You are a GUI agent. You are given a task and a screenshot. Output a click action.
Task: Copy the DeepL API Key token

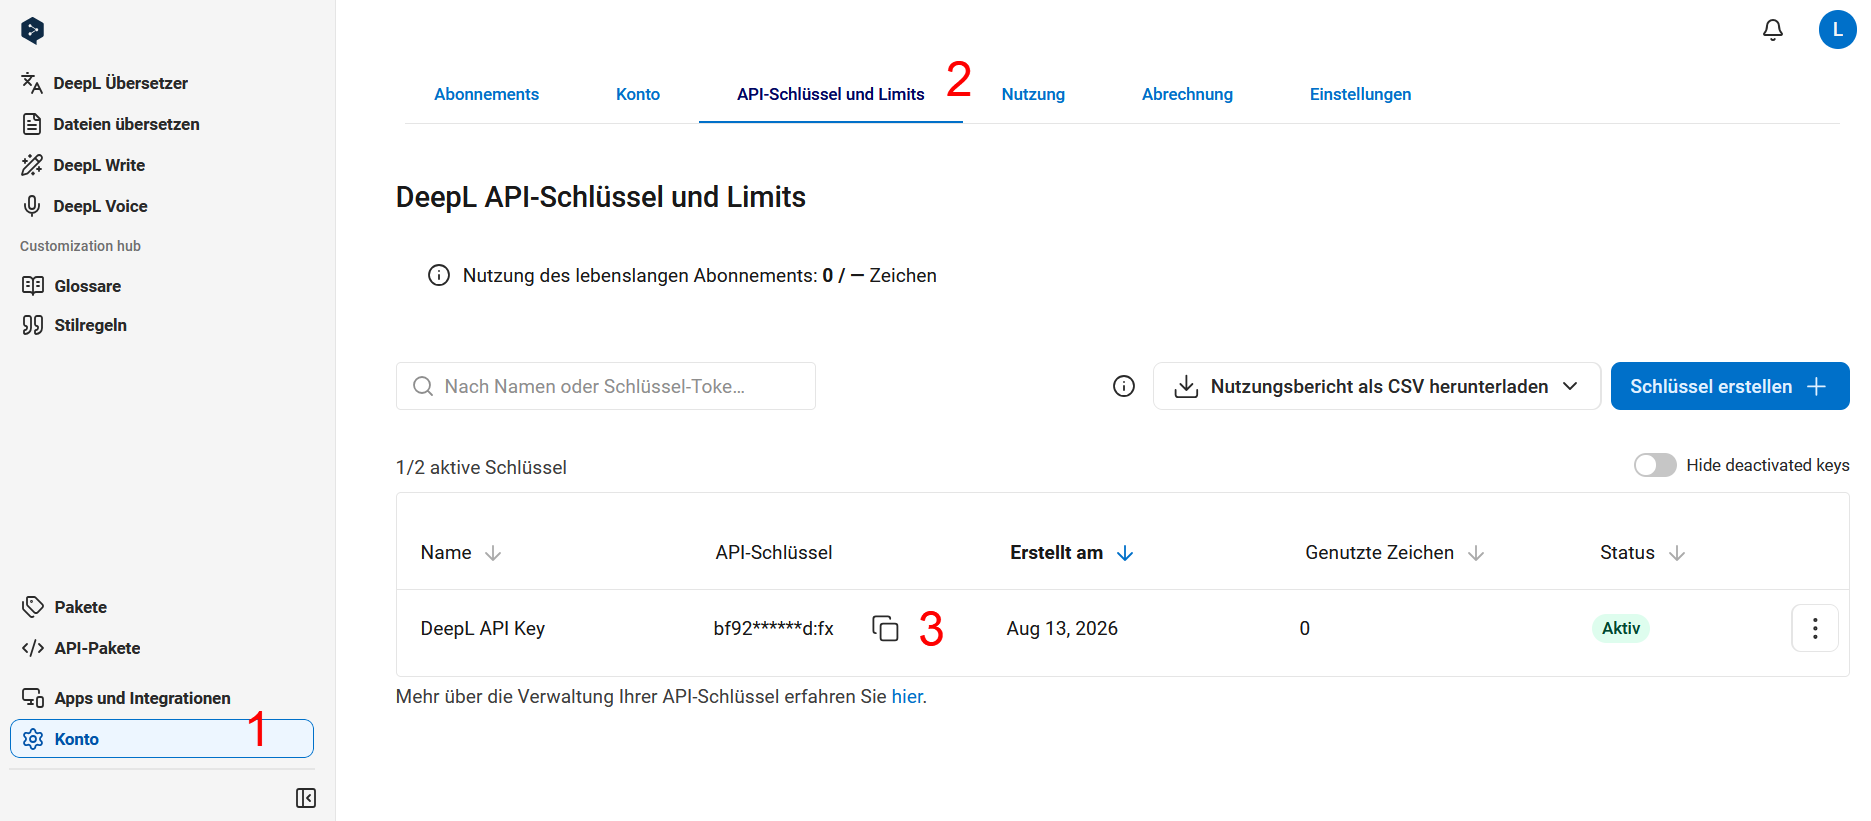tap(885, 628)
